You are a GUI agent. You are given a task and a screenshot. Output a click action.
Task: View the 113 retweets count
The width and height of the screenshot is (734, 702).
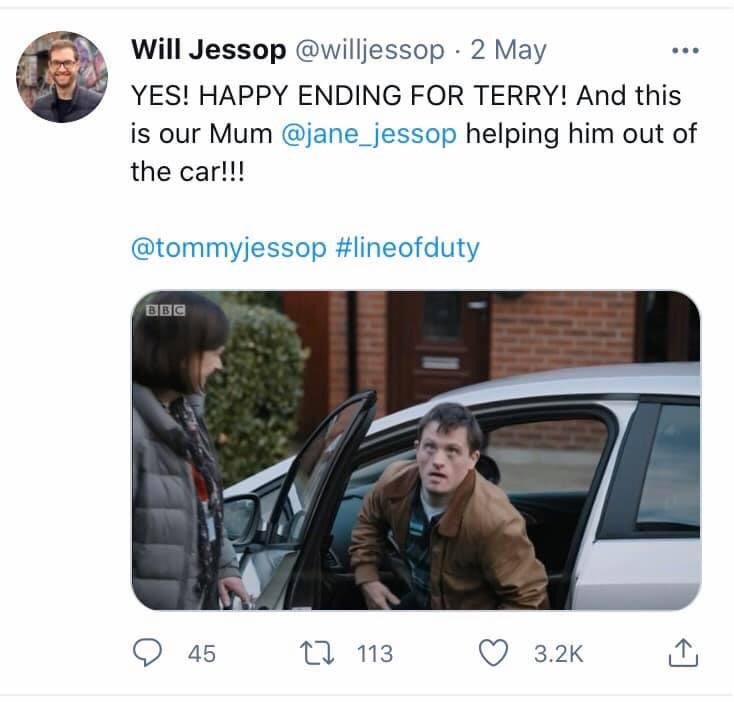[x=375, y=654]
